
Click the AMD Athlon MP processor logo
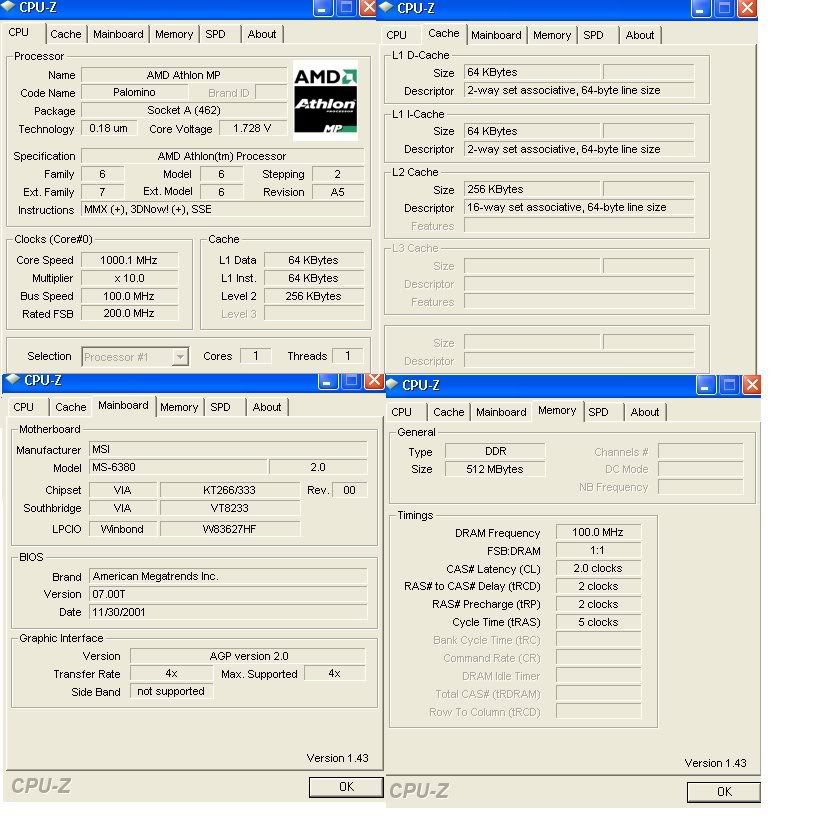click(x=325, y=101)
